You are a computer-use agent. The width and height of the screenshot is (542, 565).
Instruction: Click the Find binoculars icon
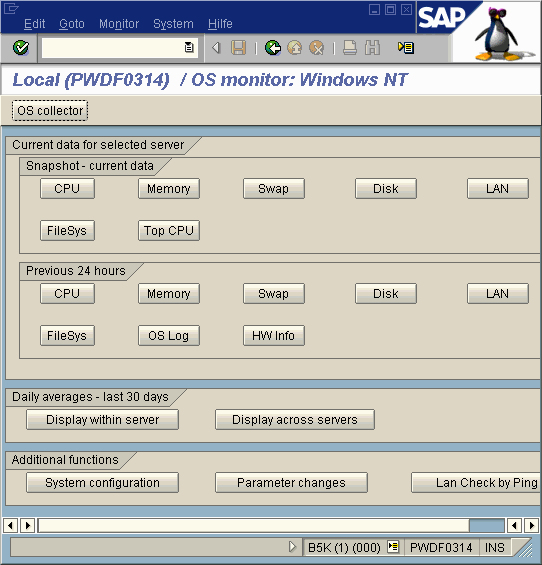click(372, 48)
